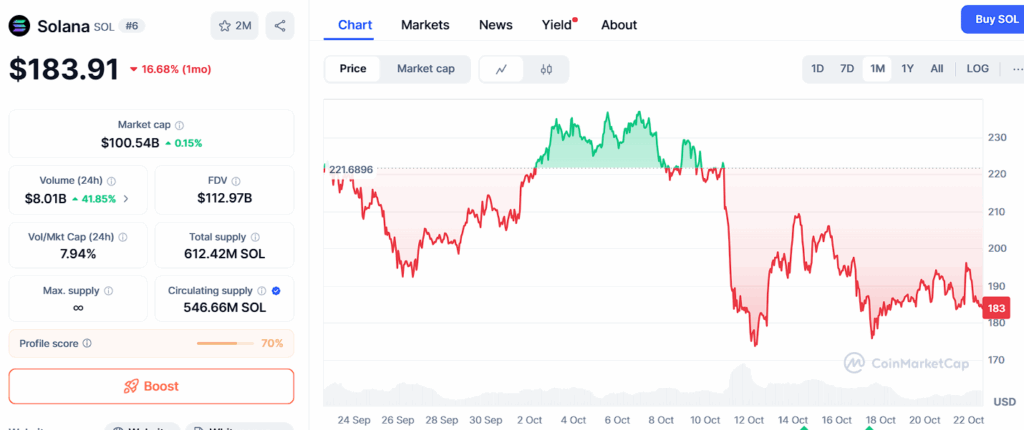The width and height of the screenshot is (1024, 430).
Task: Open chart more options ellipsis menu
Action: [x=1016, y=69]
